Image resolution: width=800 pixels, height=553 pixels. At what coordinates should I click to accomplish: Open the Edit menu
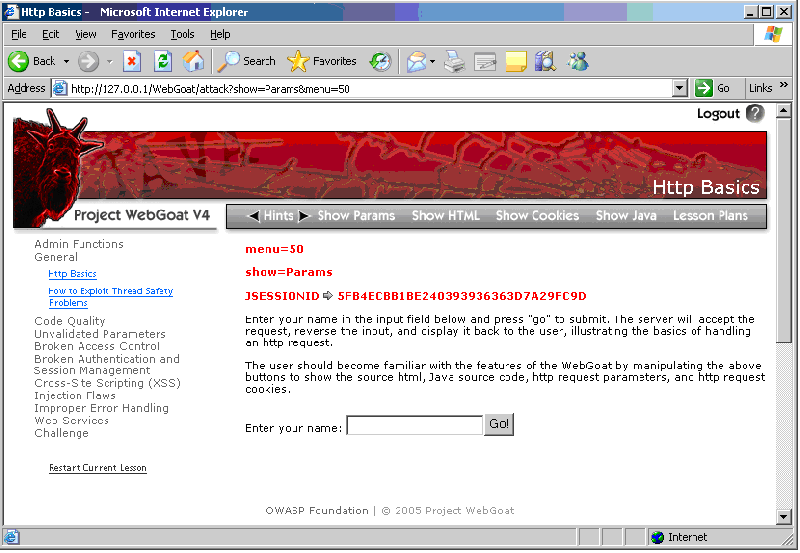[x=51, y=34]
